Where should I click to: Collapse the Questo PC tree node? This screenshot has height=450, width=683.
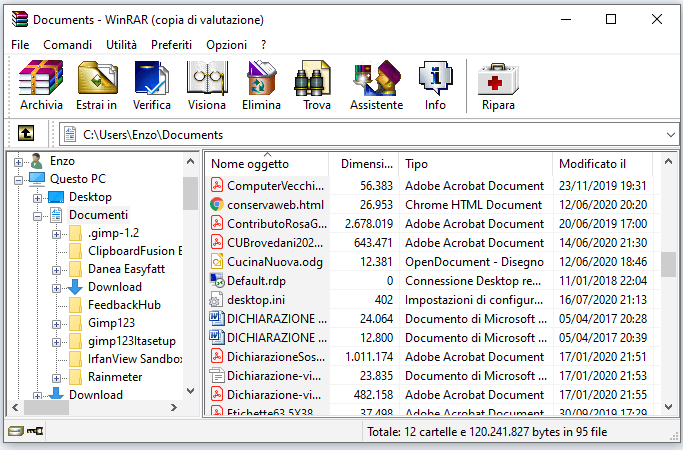[18, 180]
